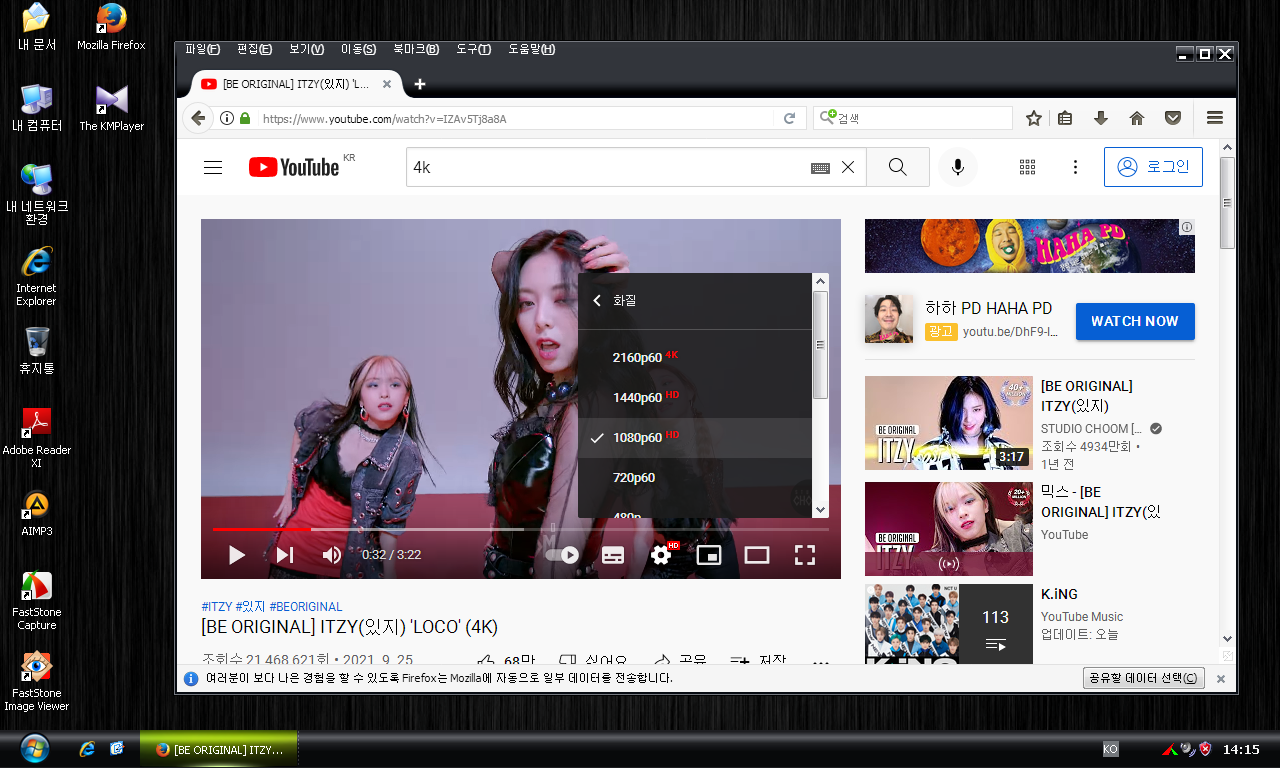Open the 파일 menu
Image resolution: width=1280 pixels, height=768 pixels.
(203, 49)
